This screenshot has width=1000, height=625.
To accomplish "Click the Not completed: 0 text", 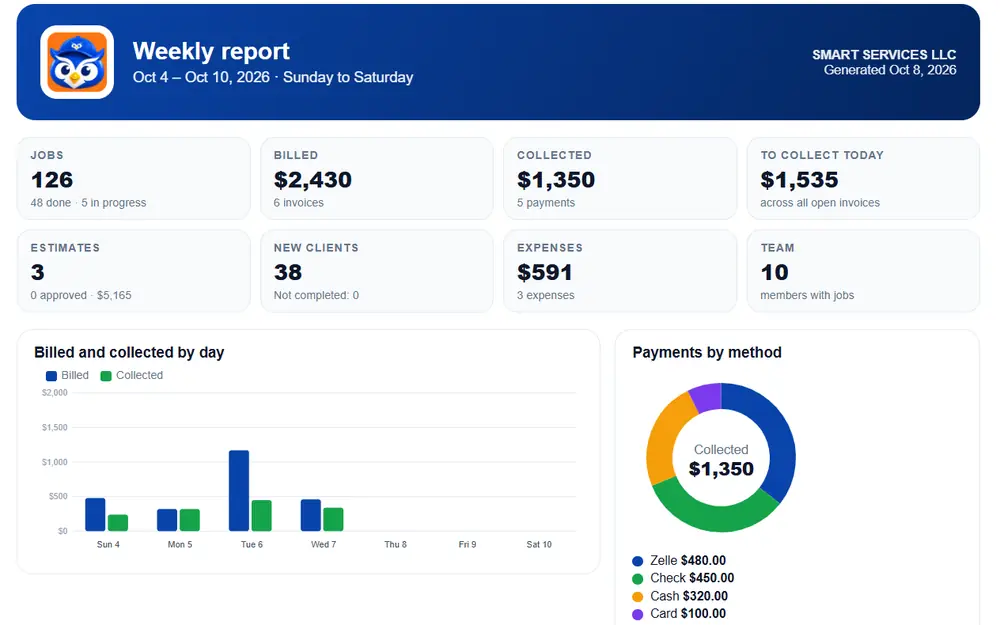I will 316,295.
